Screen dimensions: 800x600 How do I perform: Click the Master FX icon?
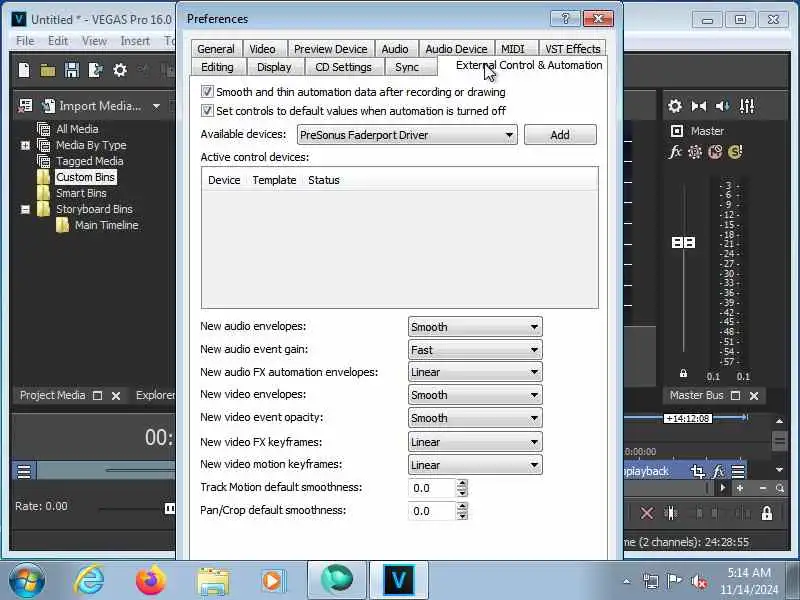click(675, 152)
